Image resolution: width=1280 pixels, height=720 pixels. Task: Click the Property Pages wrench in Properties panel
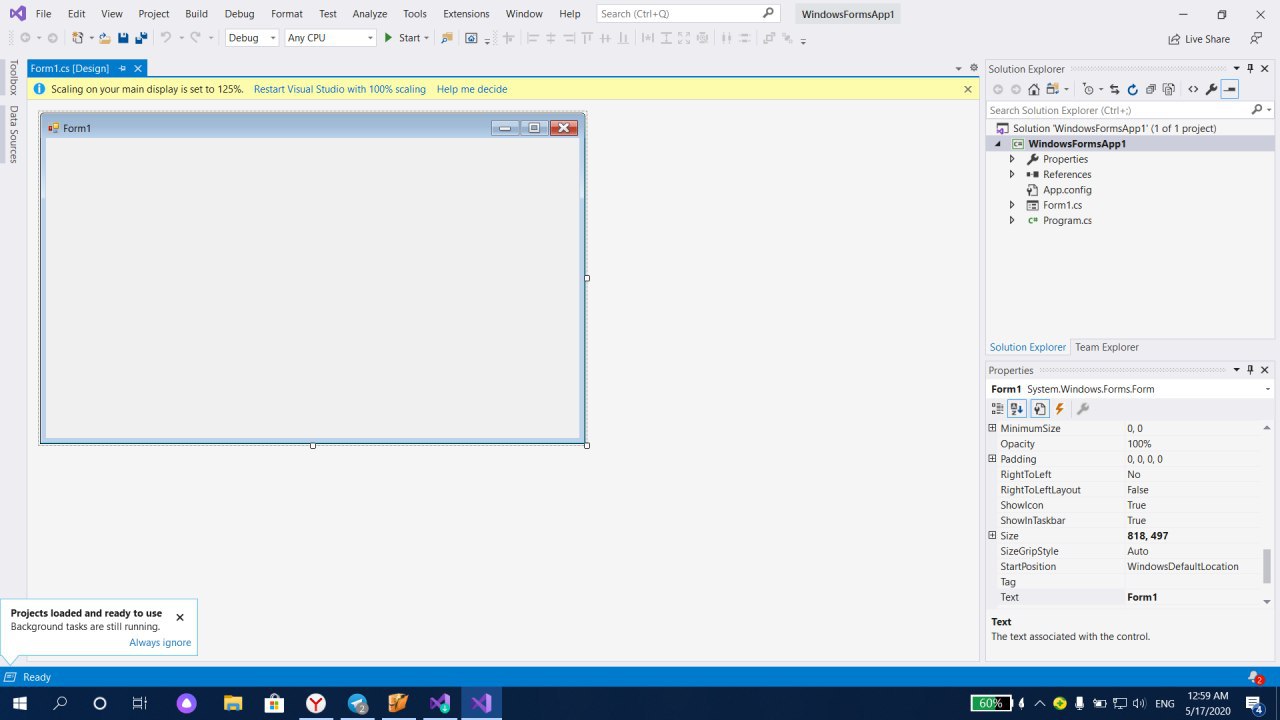tap(1082, 408)
